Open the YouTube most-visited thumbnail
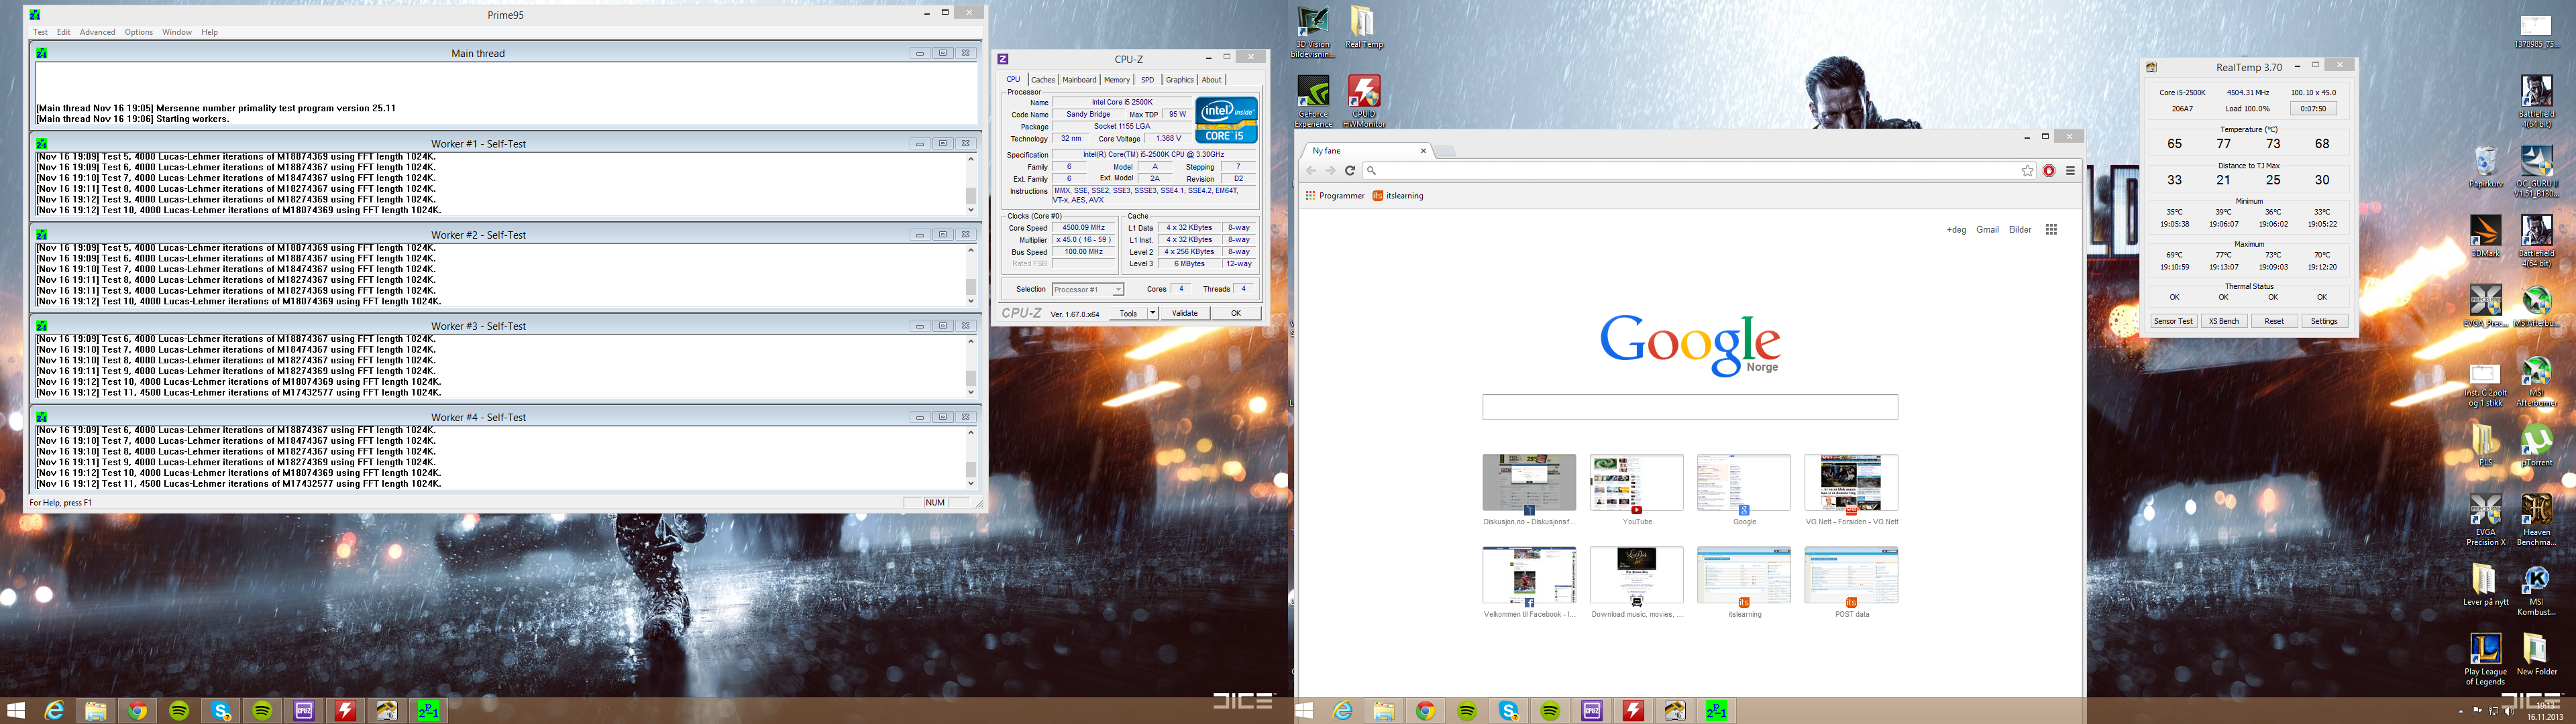 tap(1637, 489)
